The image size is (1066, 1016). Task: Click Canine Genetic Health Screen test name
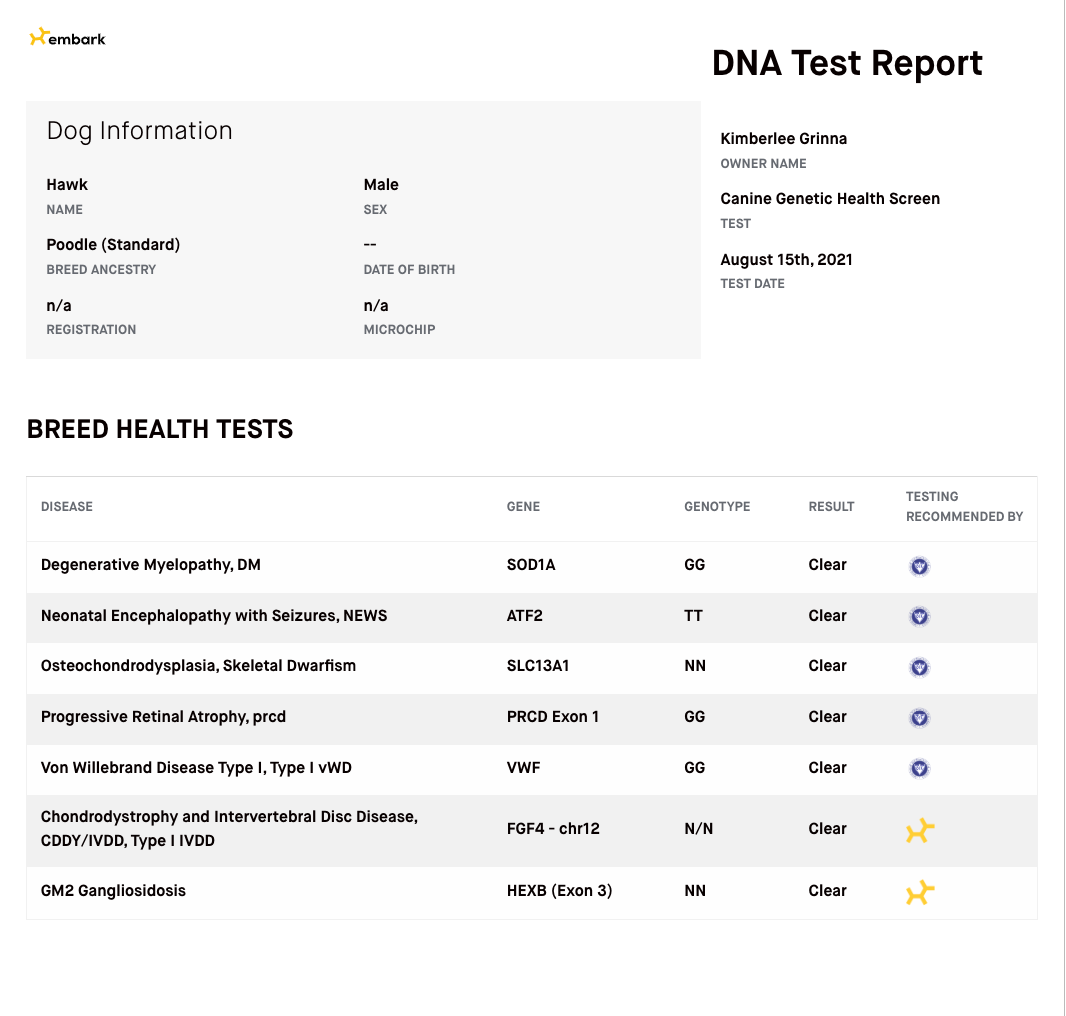click(x=830, y=199)
